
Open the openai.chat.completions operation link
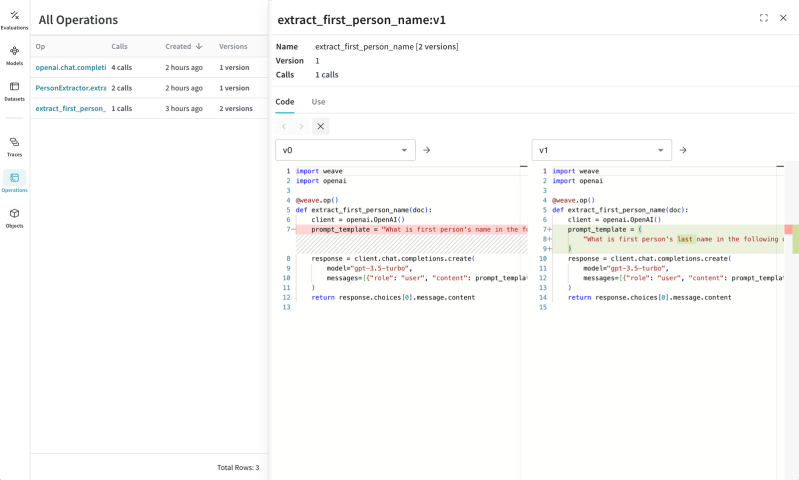click(70, 67)
